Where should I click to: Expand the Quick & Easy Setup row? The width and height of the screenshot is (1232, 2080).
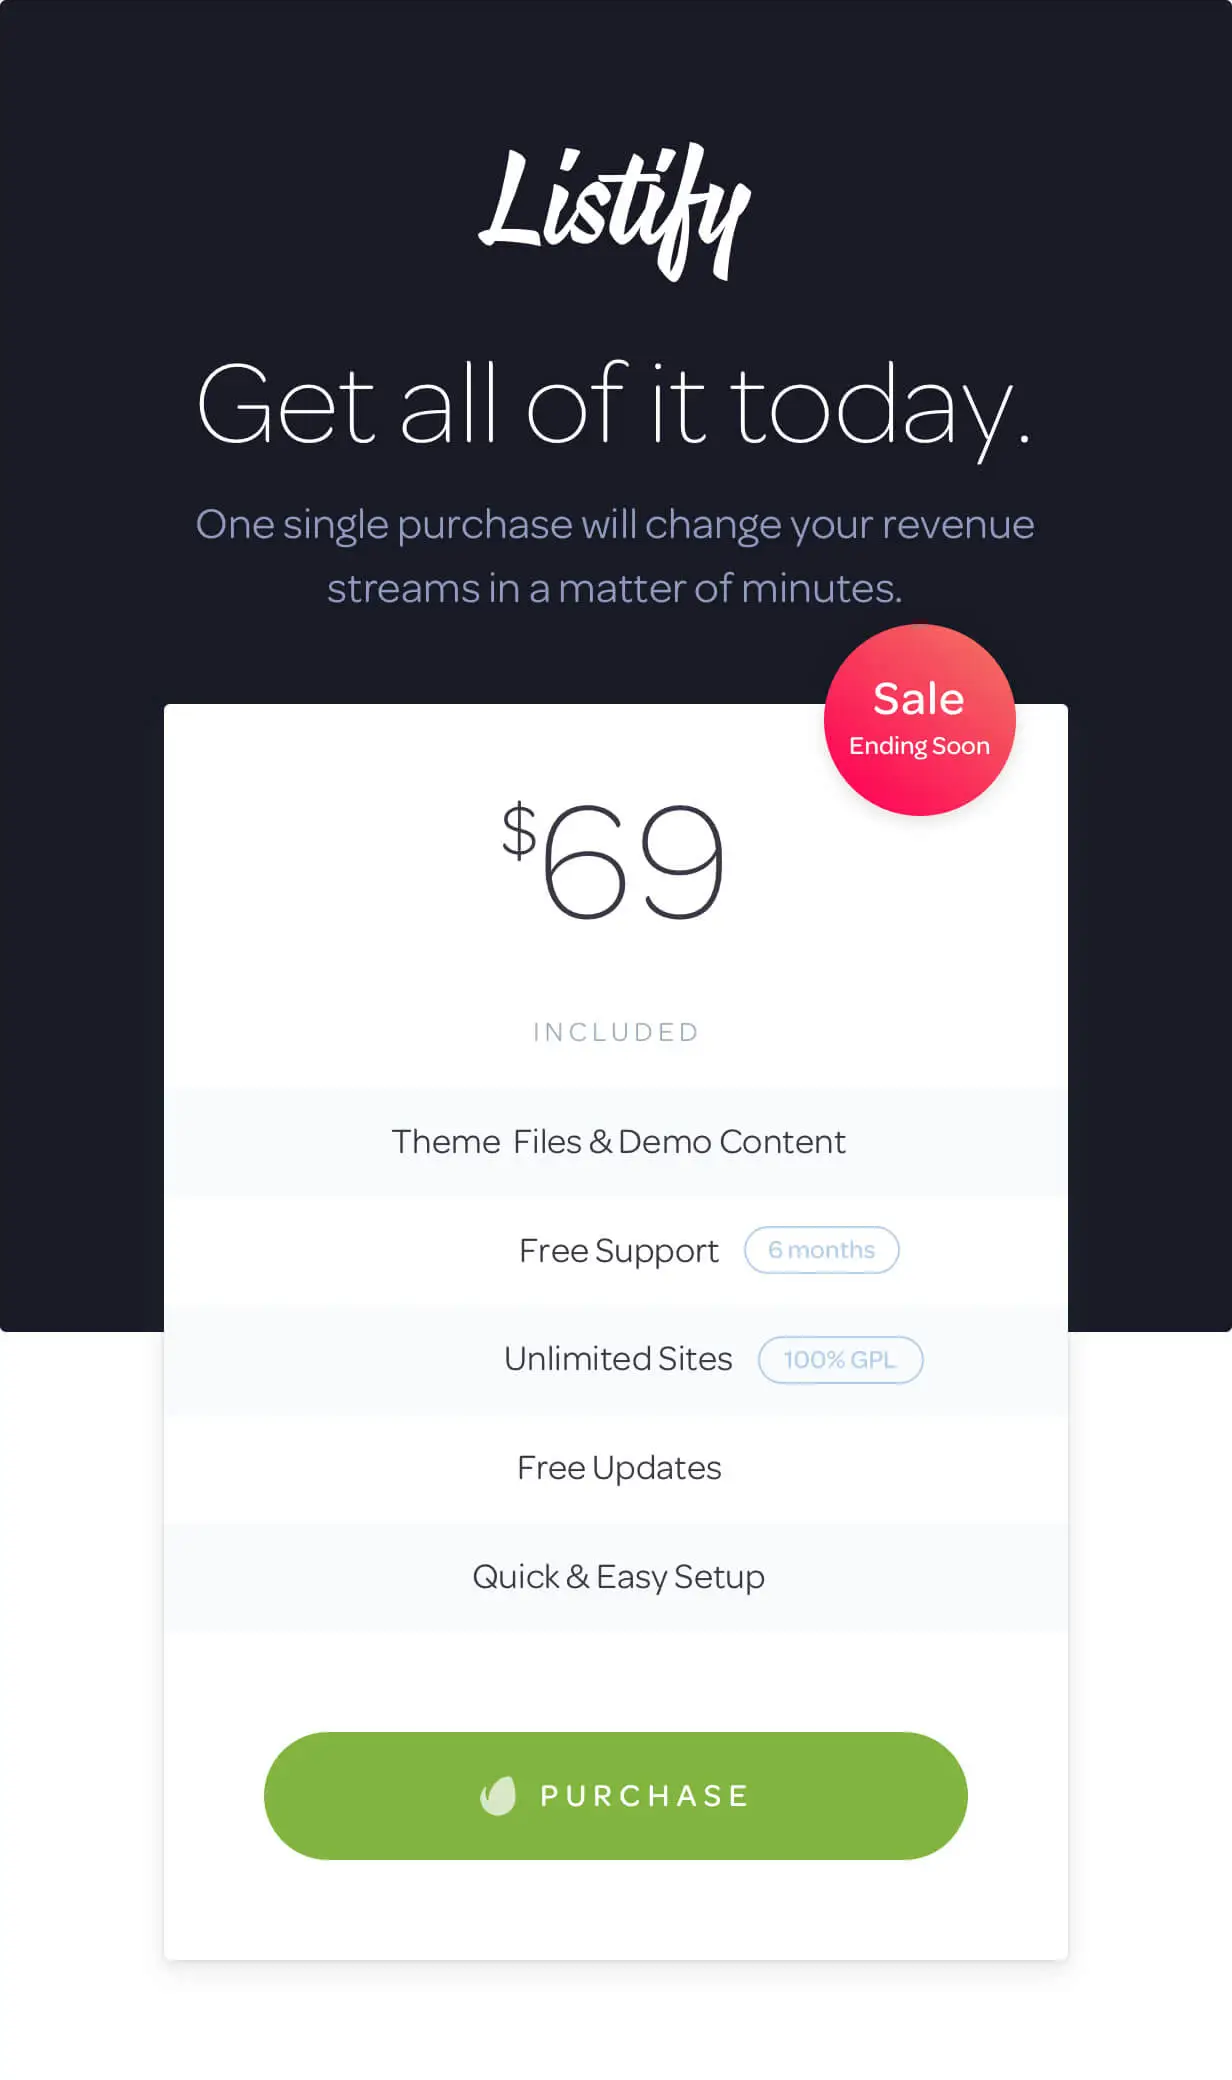(617, 1576)
